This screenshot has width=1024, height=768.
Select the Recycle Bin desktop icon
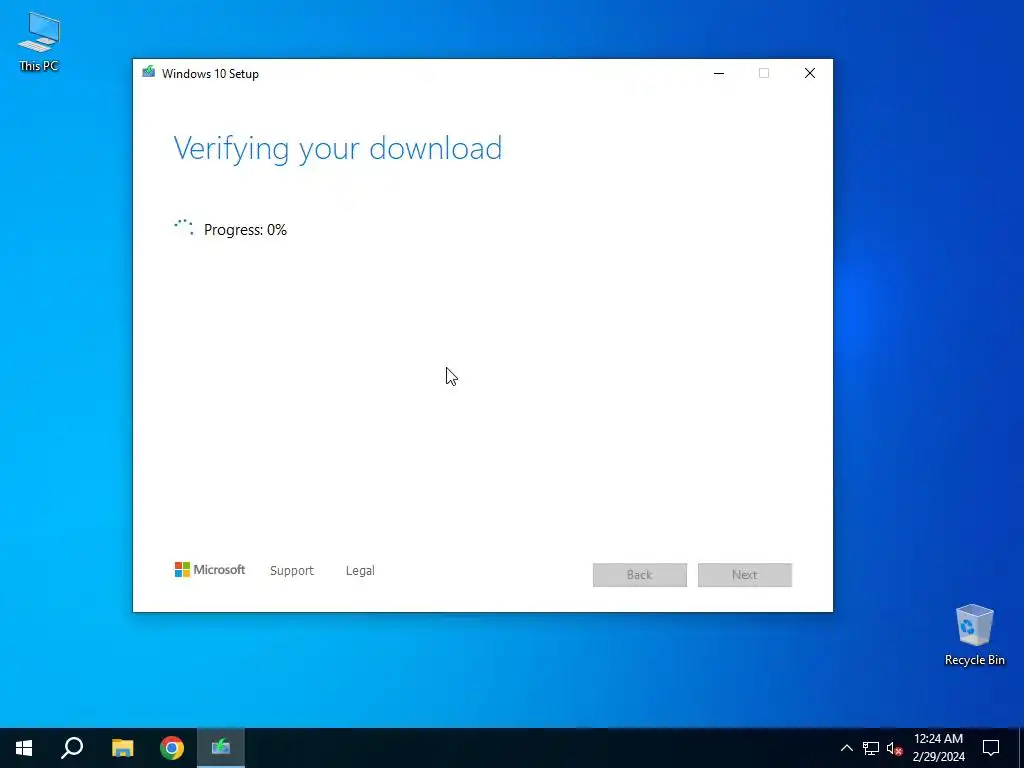(974, 635)
